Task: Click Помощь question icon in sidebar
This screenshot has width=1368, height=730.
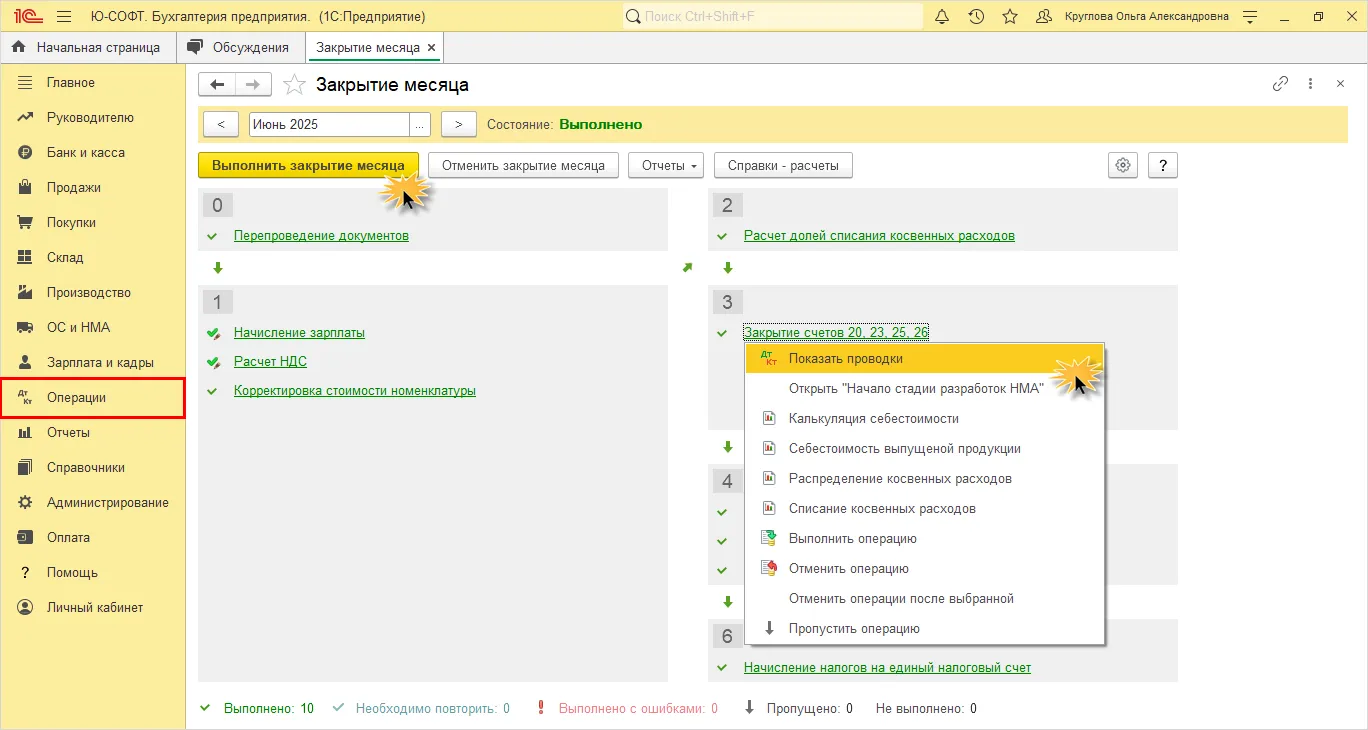Action: pyautogui.click(x=26, y=572)
